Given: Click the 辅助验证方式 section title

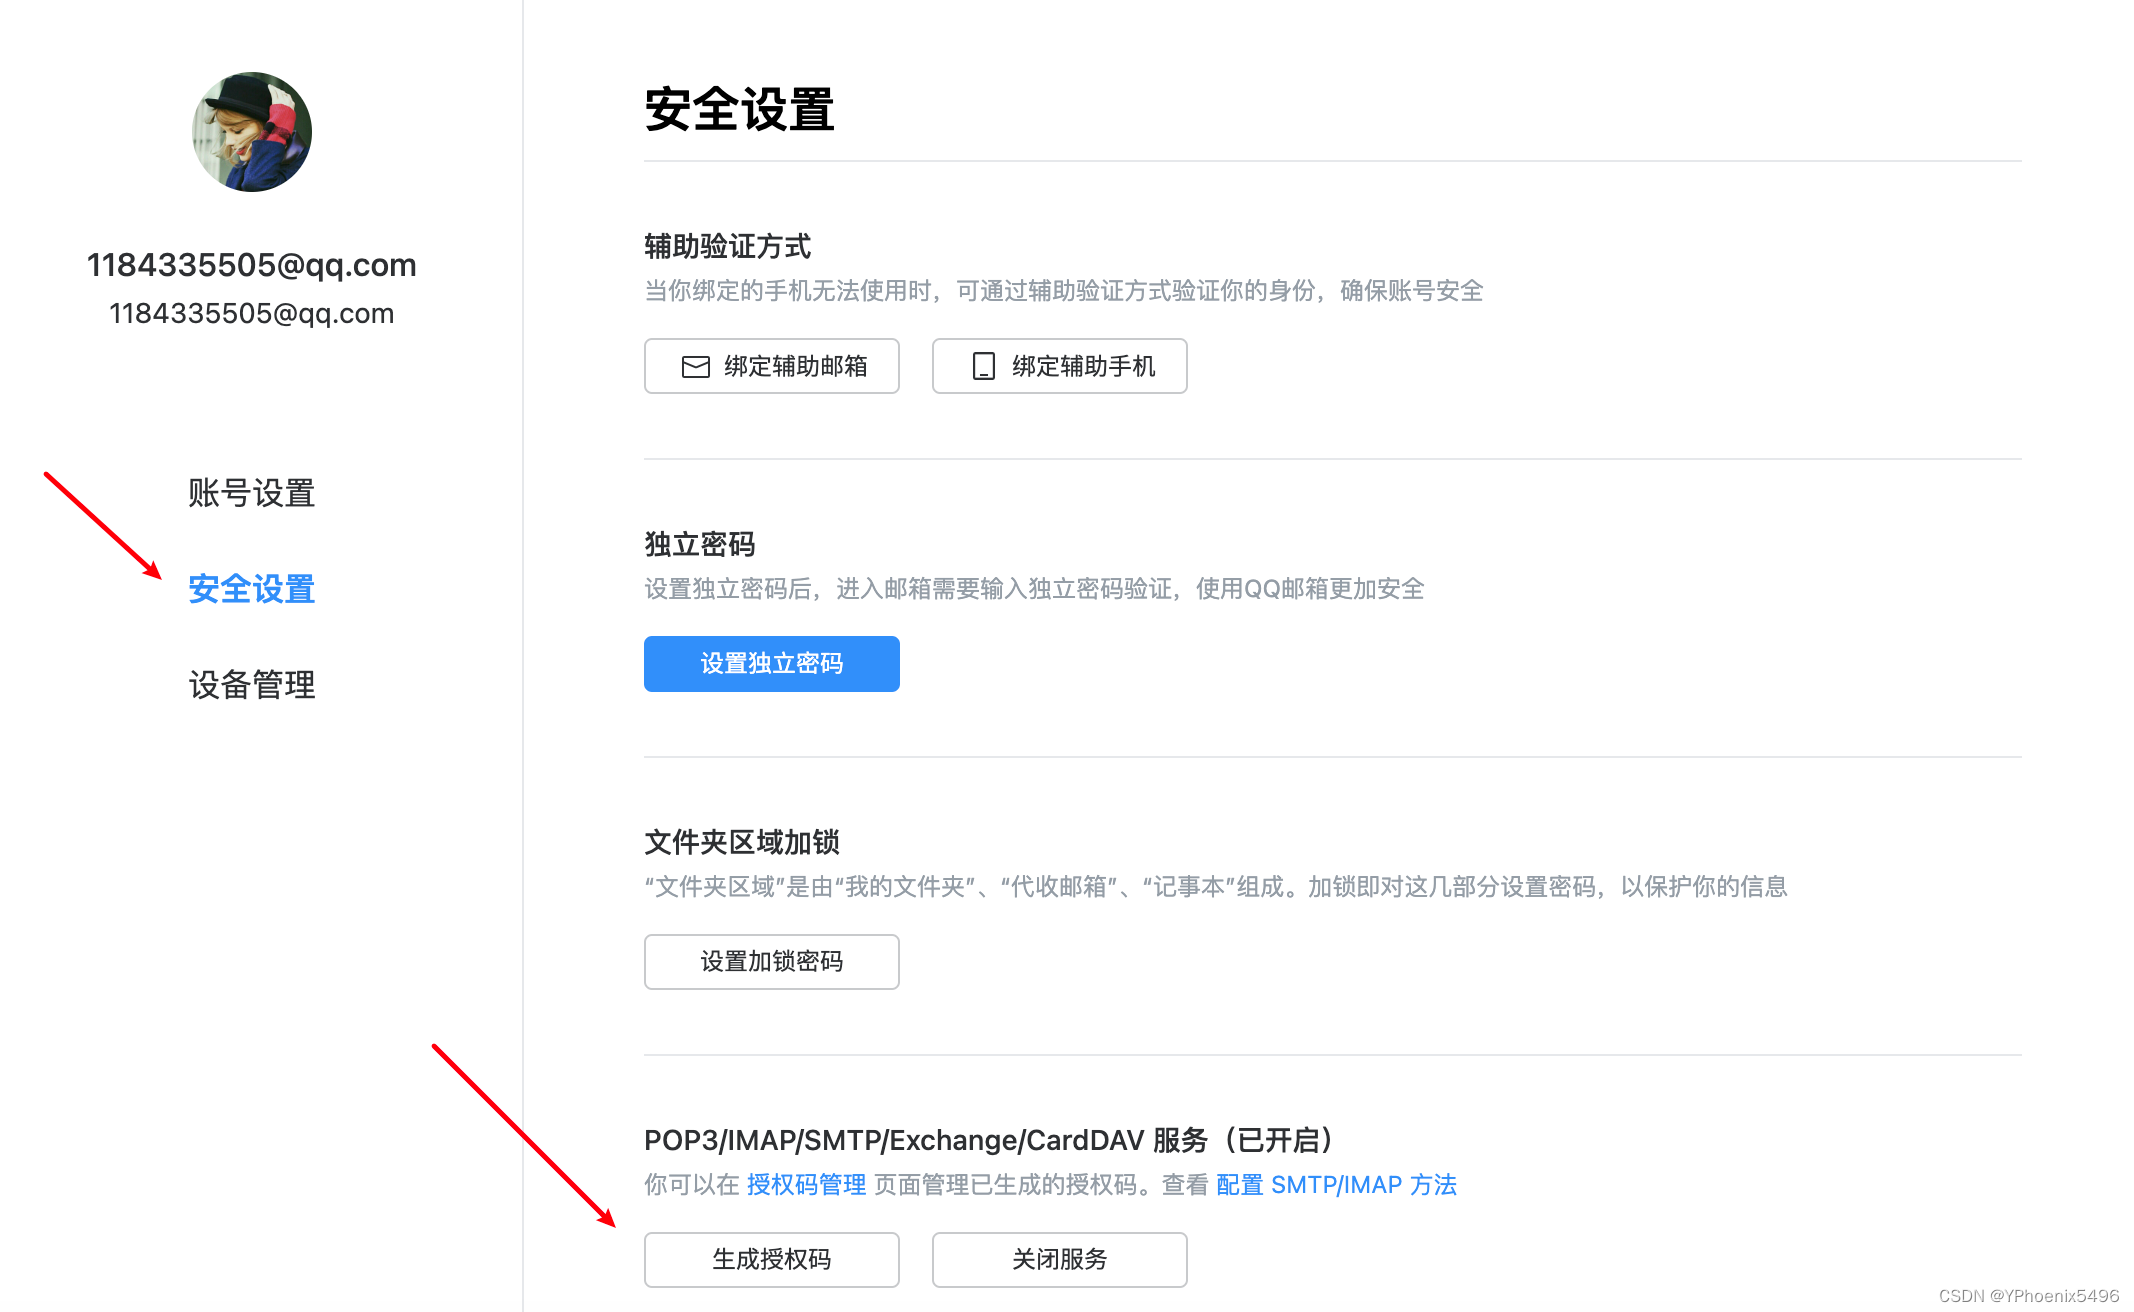Looking at the screenshot, I should point(727,246).
